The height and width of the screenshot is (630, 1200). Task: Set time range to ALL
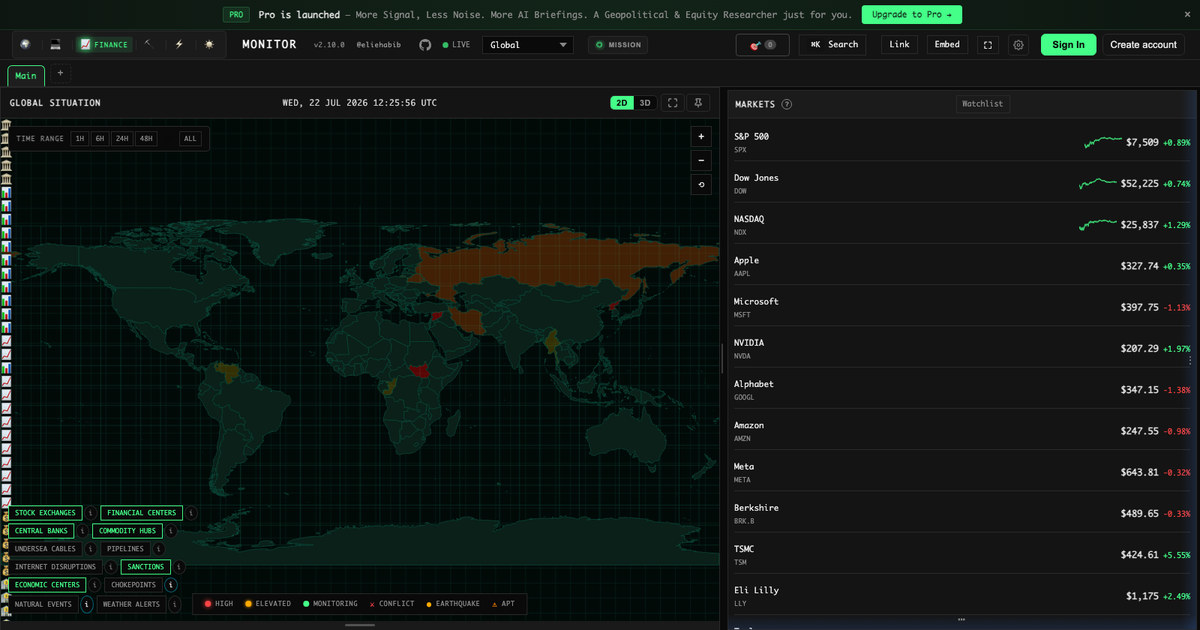tap(190, 138)
